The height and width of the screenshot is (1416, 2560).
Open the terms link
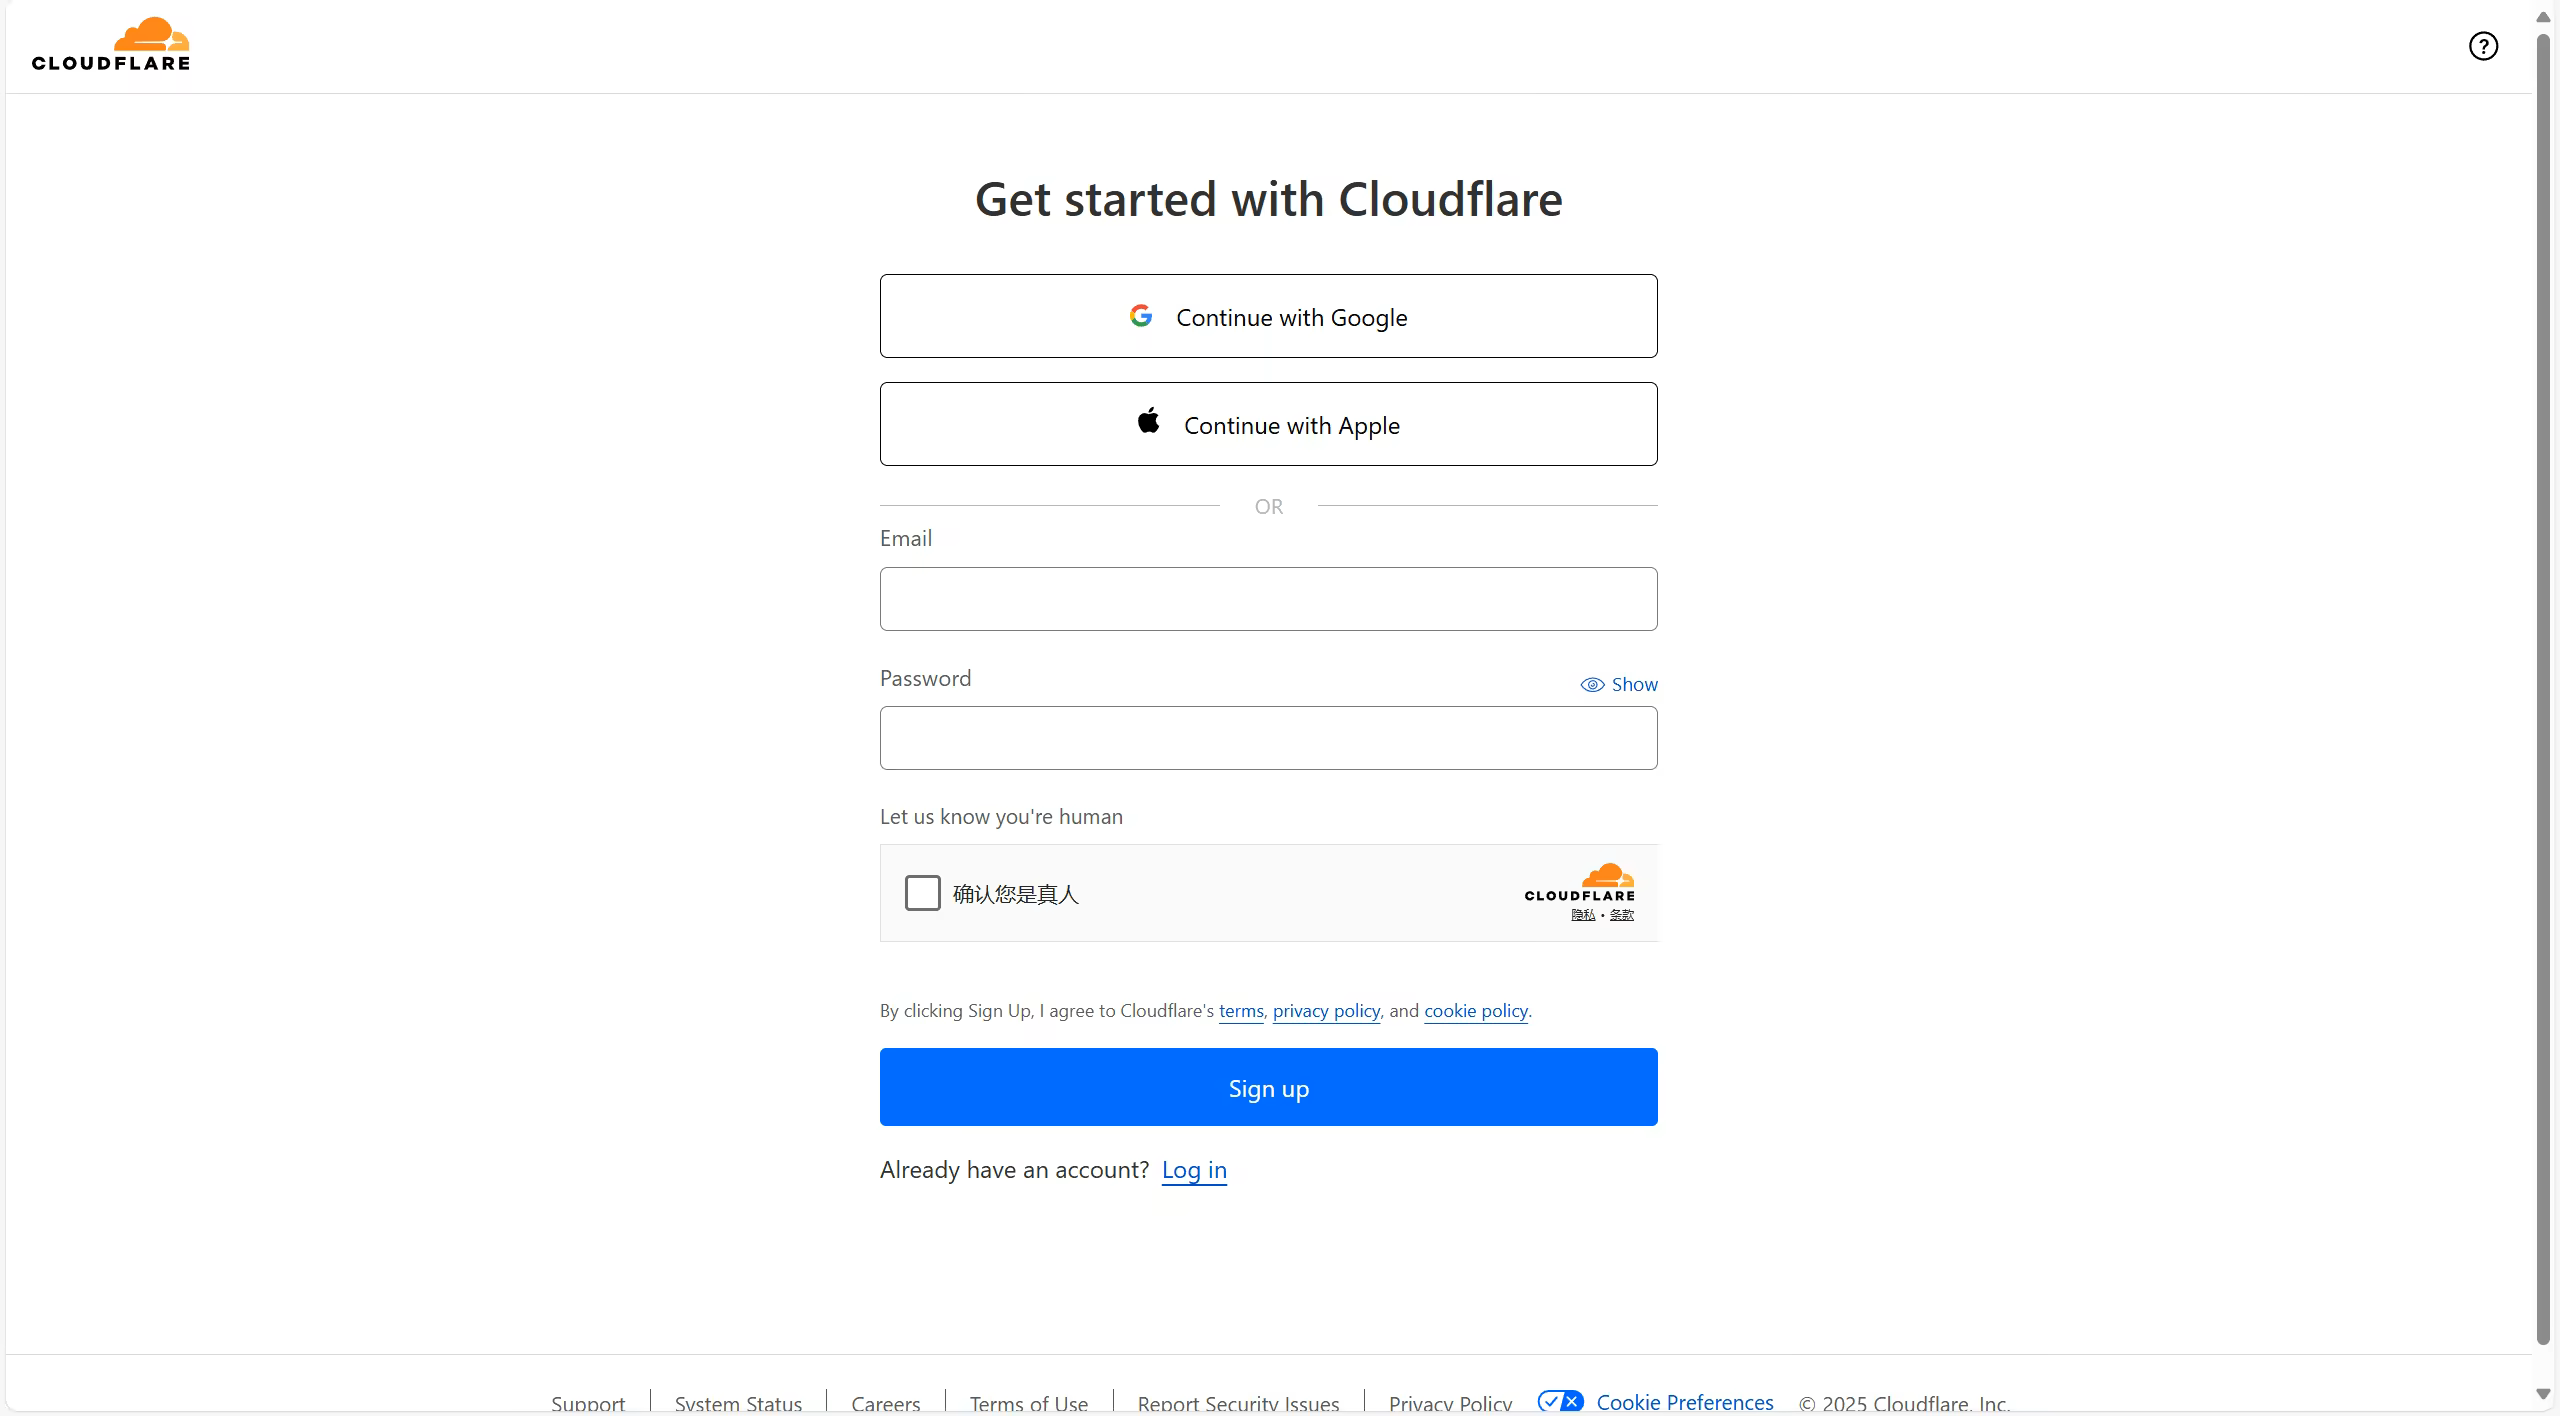(x=1241, y=1011)
